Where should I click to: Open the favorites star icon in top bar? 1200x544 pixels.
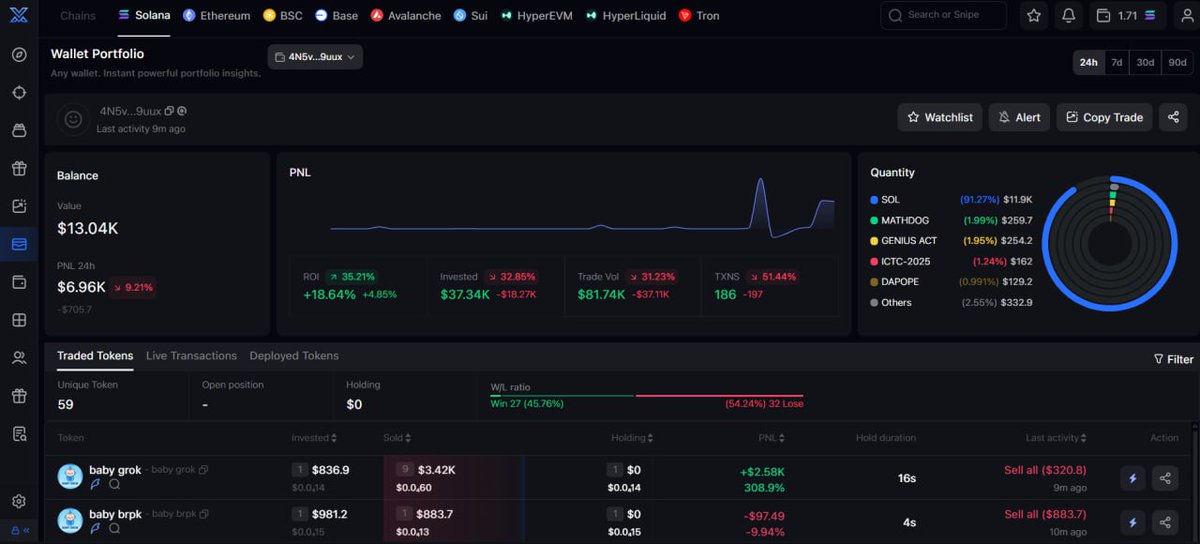[x=1034, y=16]
